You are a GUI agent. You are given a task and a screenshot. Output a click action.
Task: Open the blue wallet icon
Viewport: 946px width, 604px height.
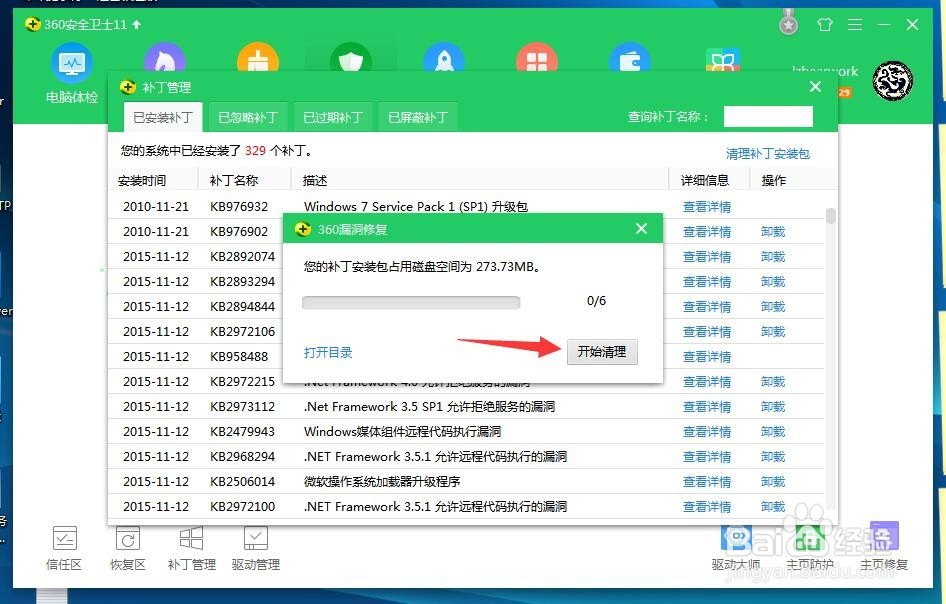[630, 59]
